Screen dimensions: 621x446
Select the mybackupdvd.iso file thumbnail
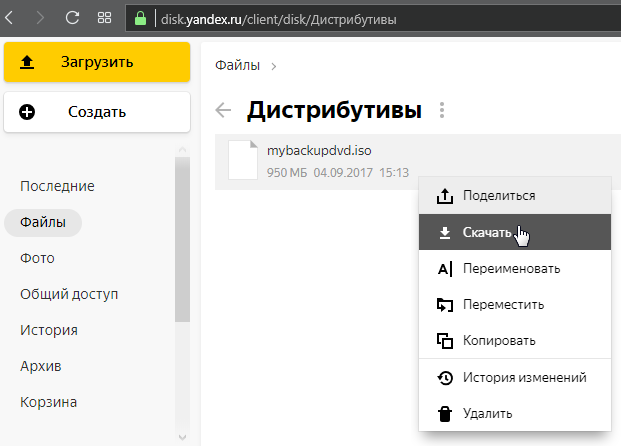point(243,160)
